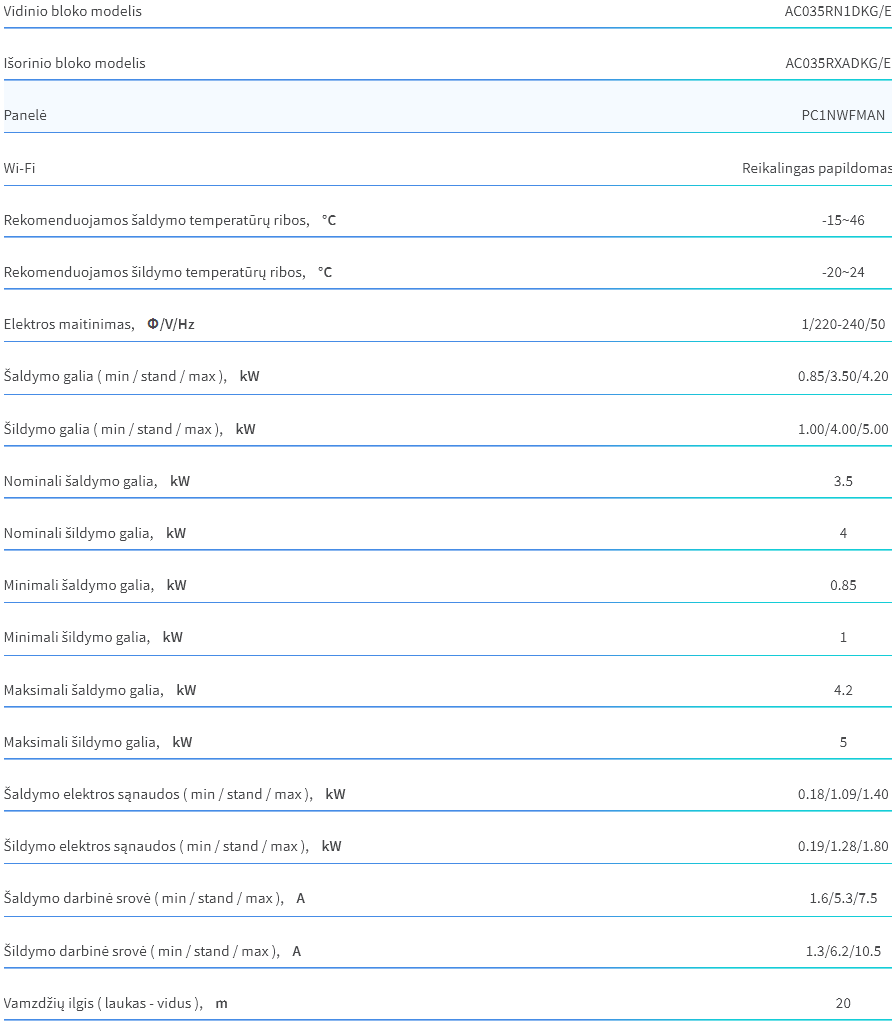Click the Minimali šaldymo galia value 0.85
The width and height of the screenshot is (892, 1031).
(843, 585)
